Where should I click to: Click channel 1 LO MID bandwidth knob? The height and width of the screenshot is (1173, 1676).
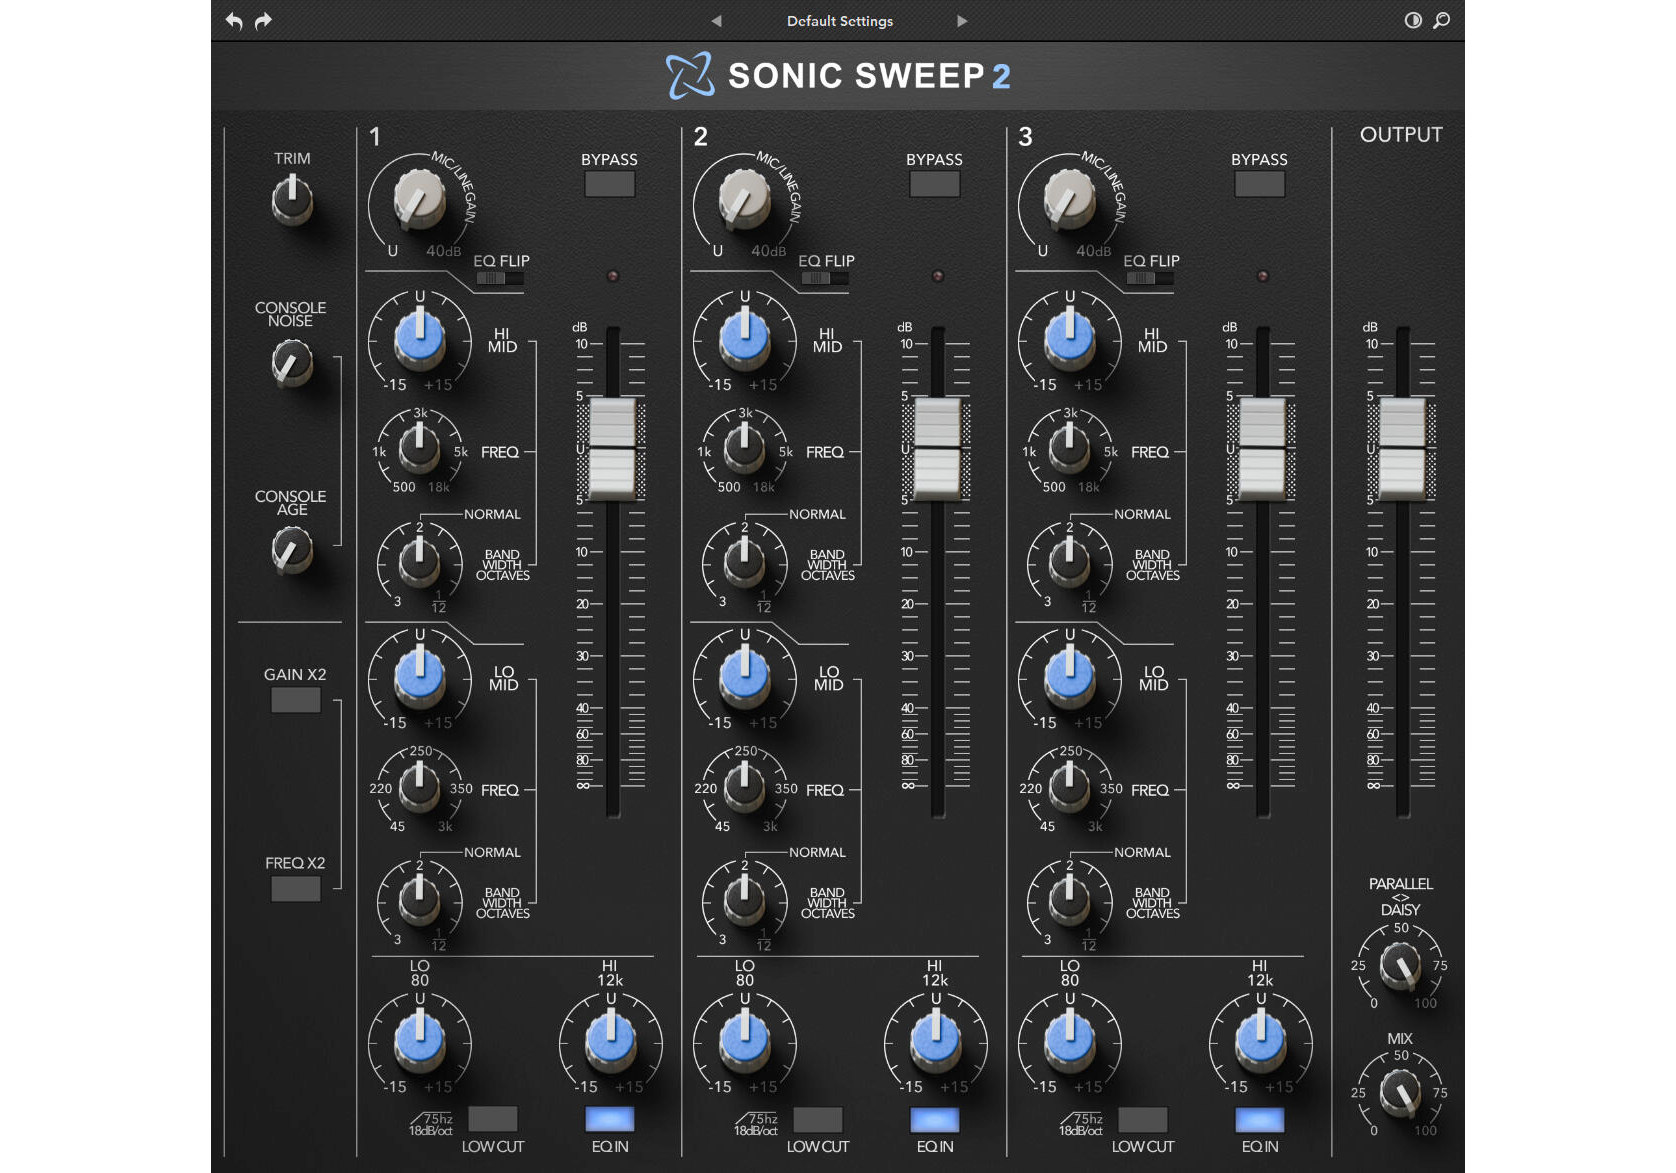(x=420, y=899)
